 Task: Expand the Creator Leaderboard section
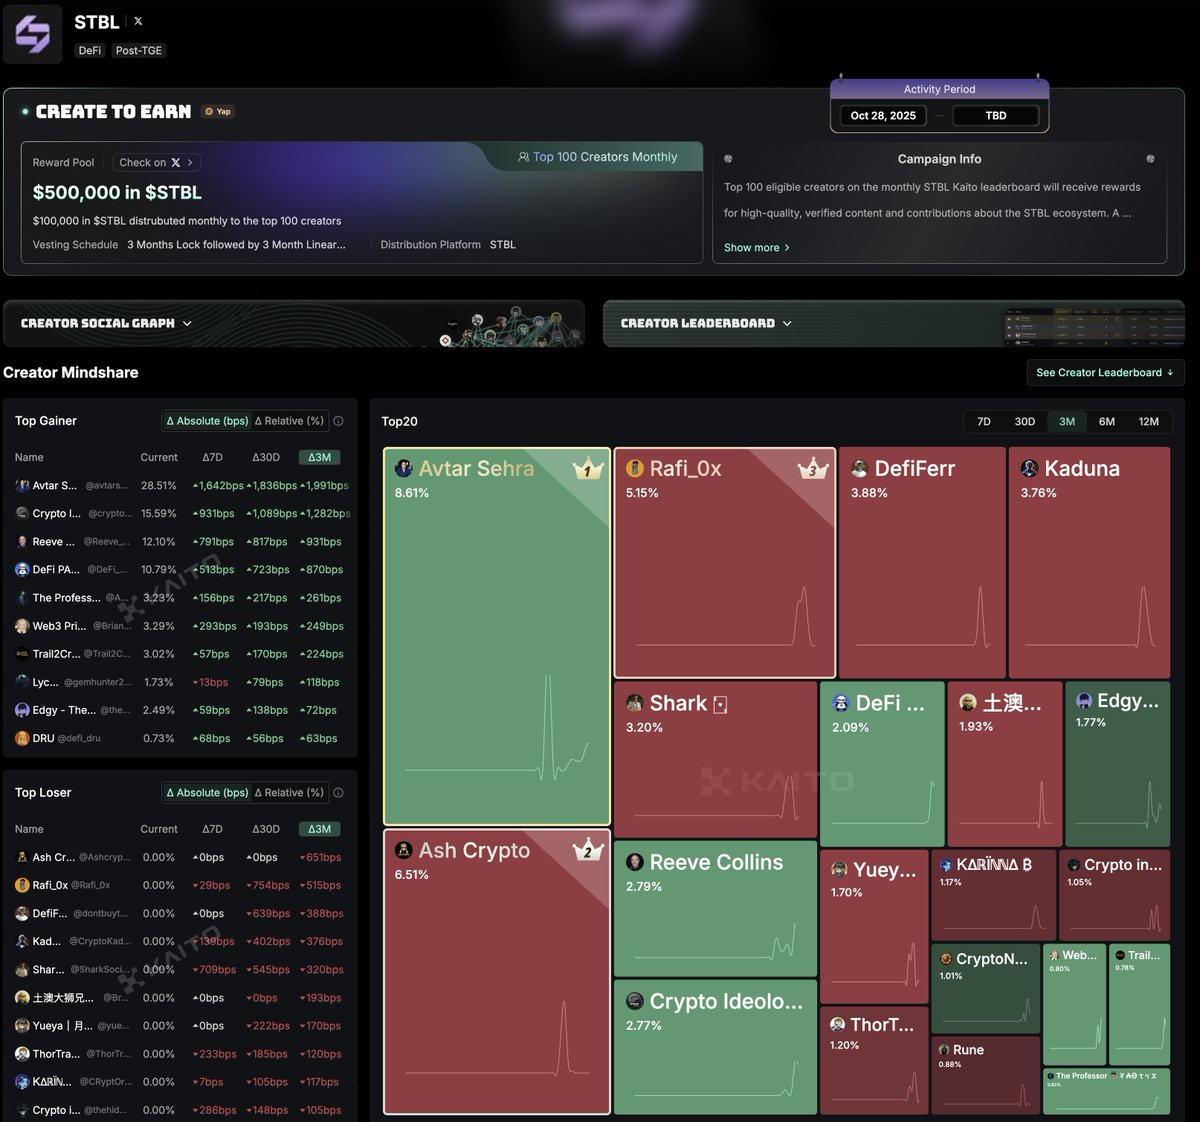(x=894, y=324)
